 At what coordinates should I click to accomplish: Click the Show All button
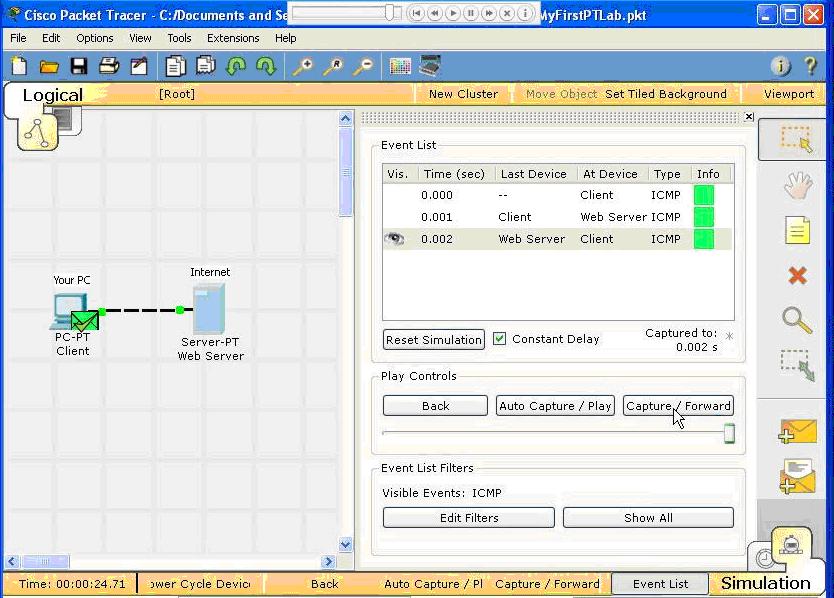[648, 518]
